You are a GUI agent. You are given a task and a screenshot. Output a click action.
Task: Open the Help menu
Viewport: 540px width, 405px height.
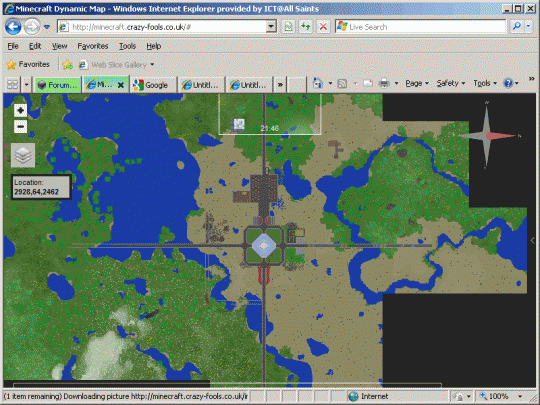coord(154,46)
